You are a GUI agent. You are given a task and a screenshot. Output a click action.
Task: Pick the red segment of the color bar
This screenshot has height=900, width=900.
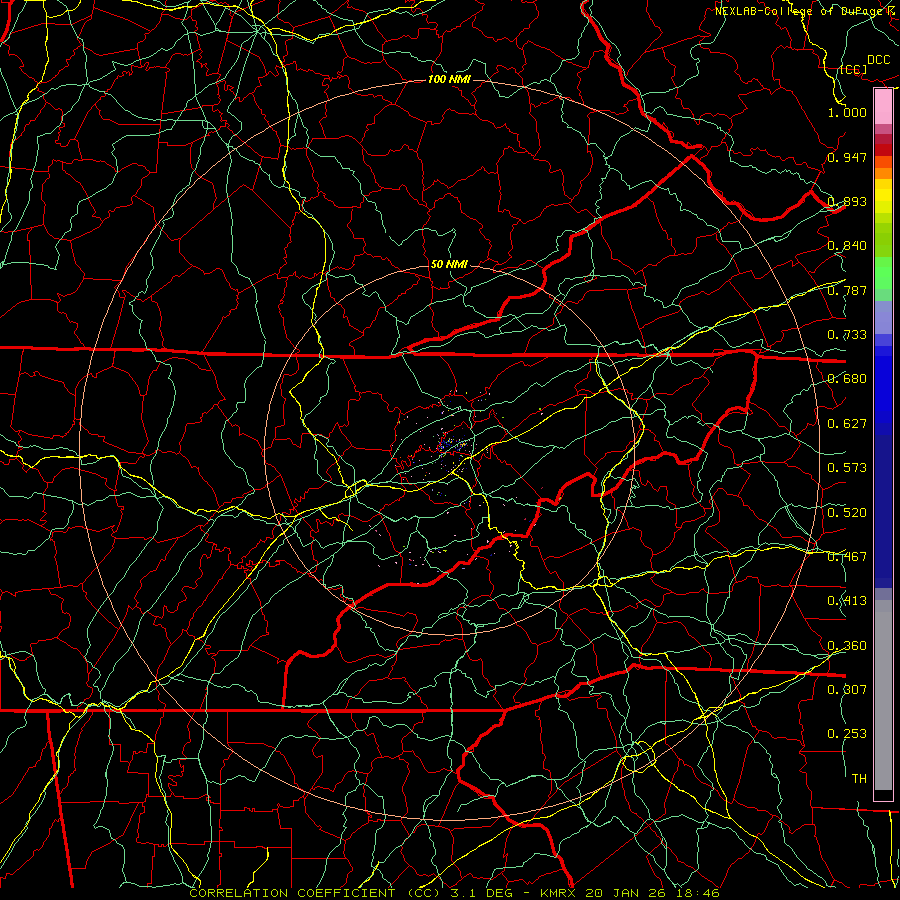[x=883, y=149]
